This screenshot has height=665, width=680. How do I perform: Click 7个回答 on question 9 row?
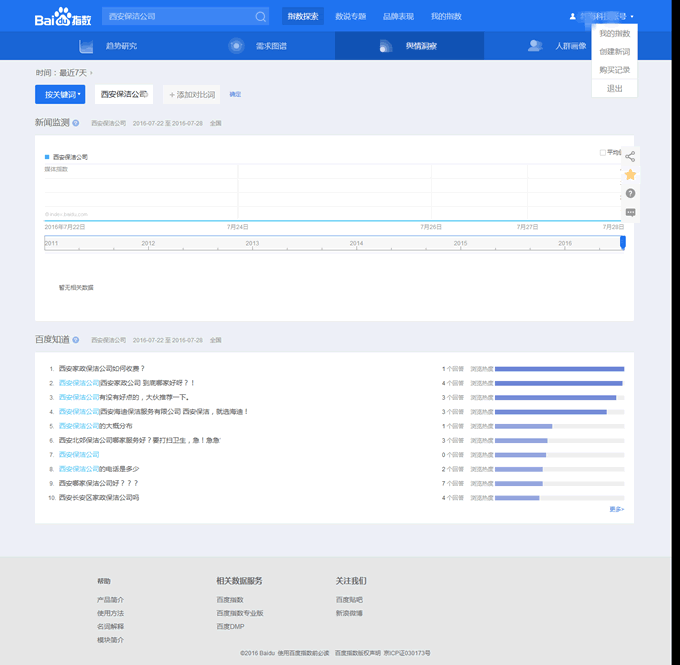pos(452,483)
